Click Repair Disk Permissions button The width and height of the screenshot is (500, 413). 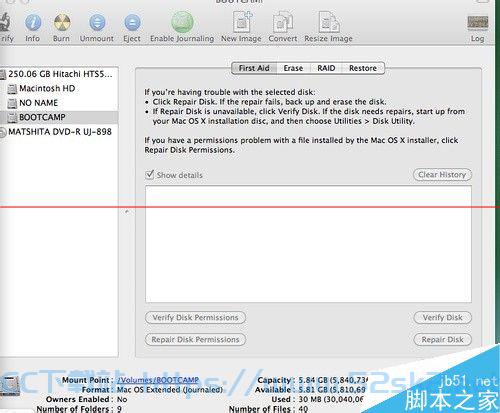pos(195,339)
